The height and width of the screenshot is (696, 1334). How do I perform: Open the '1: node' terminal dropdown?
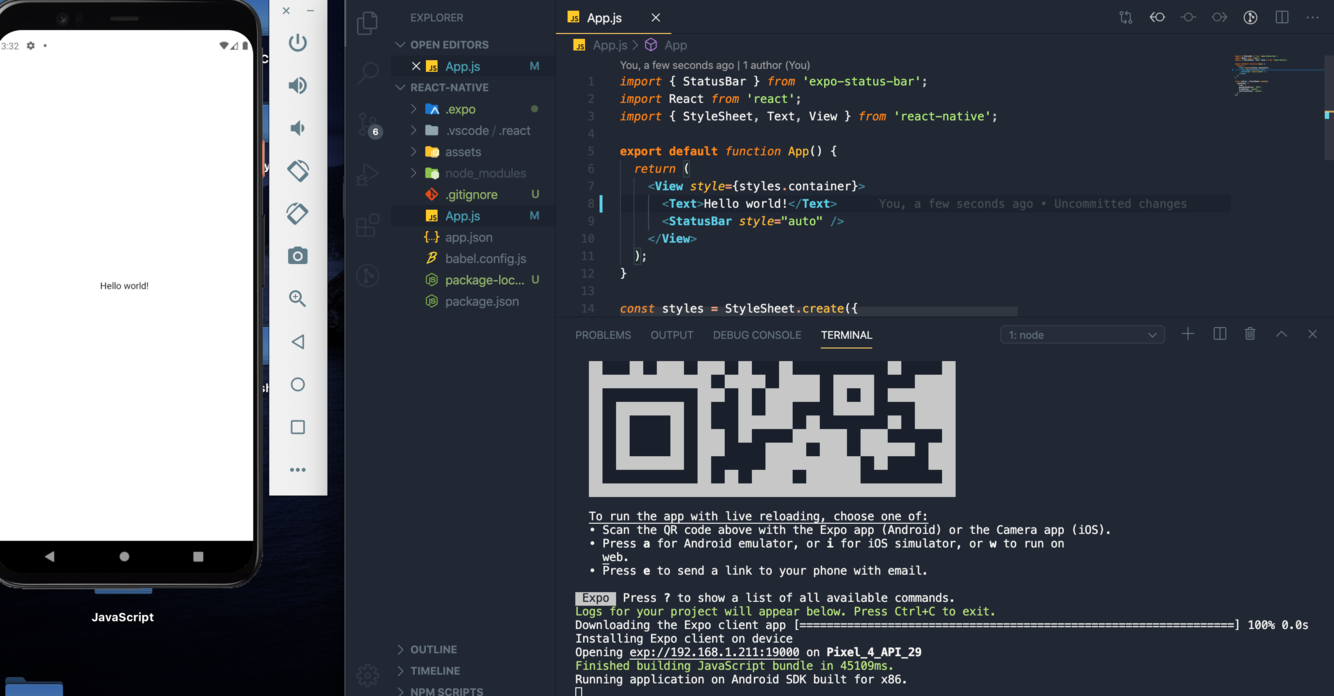(1082, 335)
